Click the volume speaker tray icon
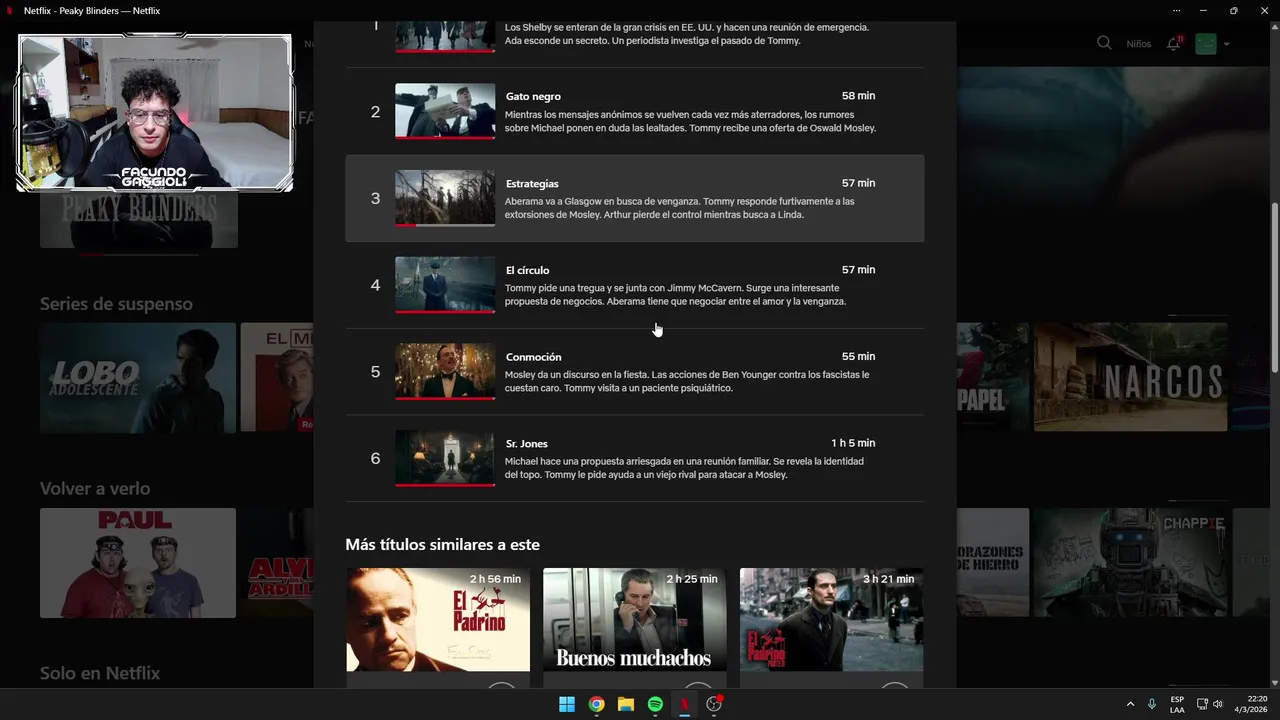The image size is (1280, 720). 1218,704
